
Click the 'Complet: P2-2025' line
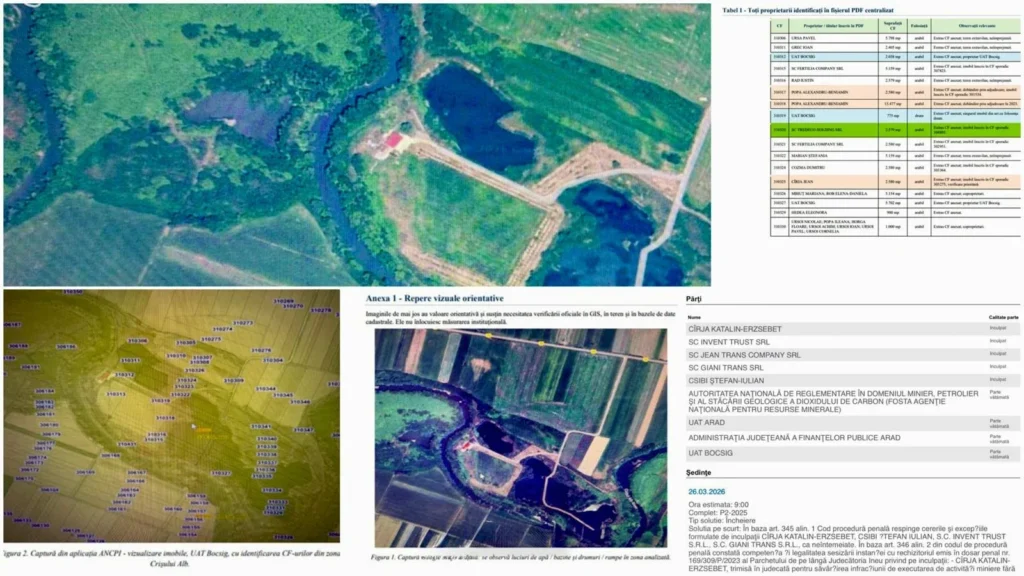pos(716,513)
